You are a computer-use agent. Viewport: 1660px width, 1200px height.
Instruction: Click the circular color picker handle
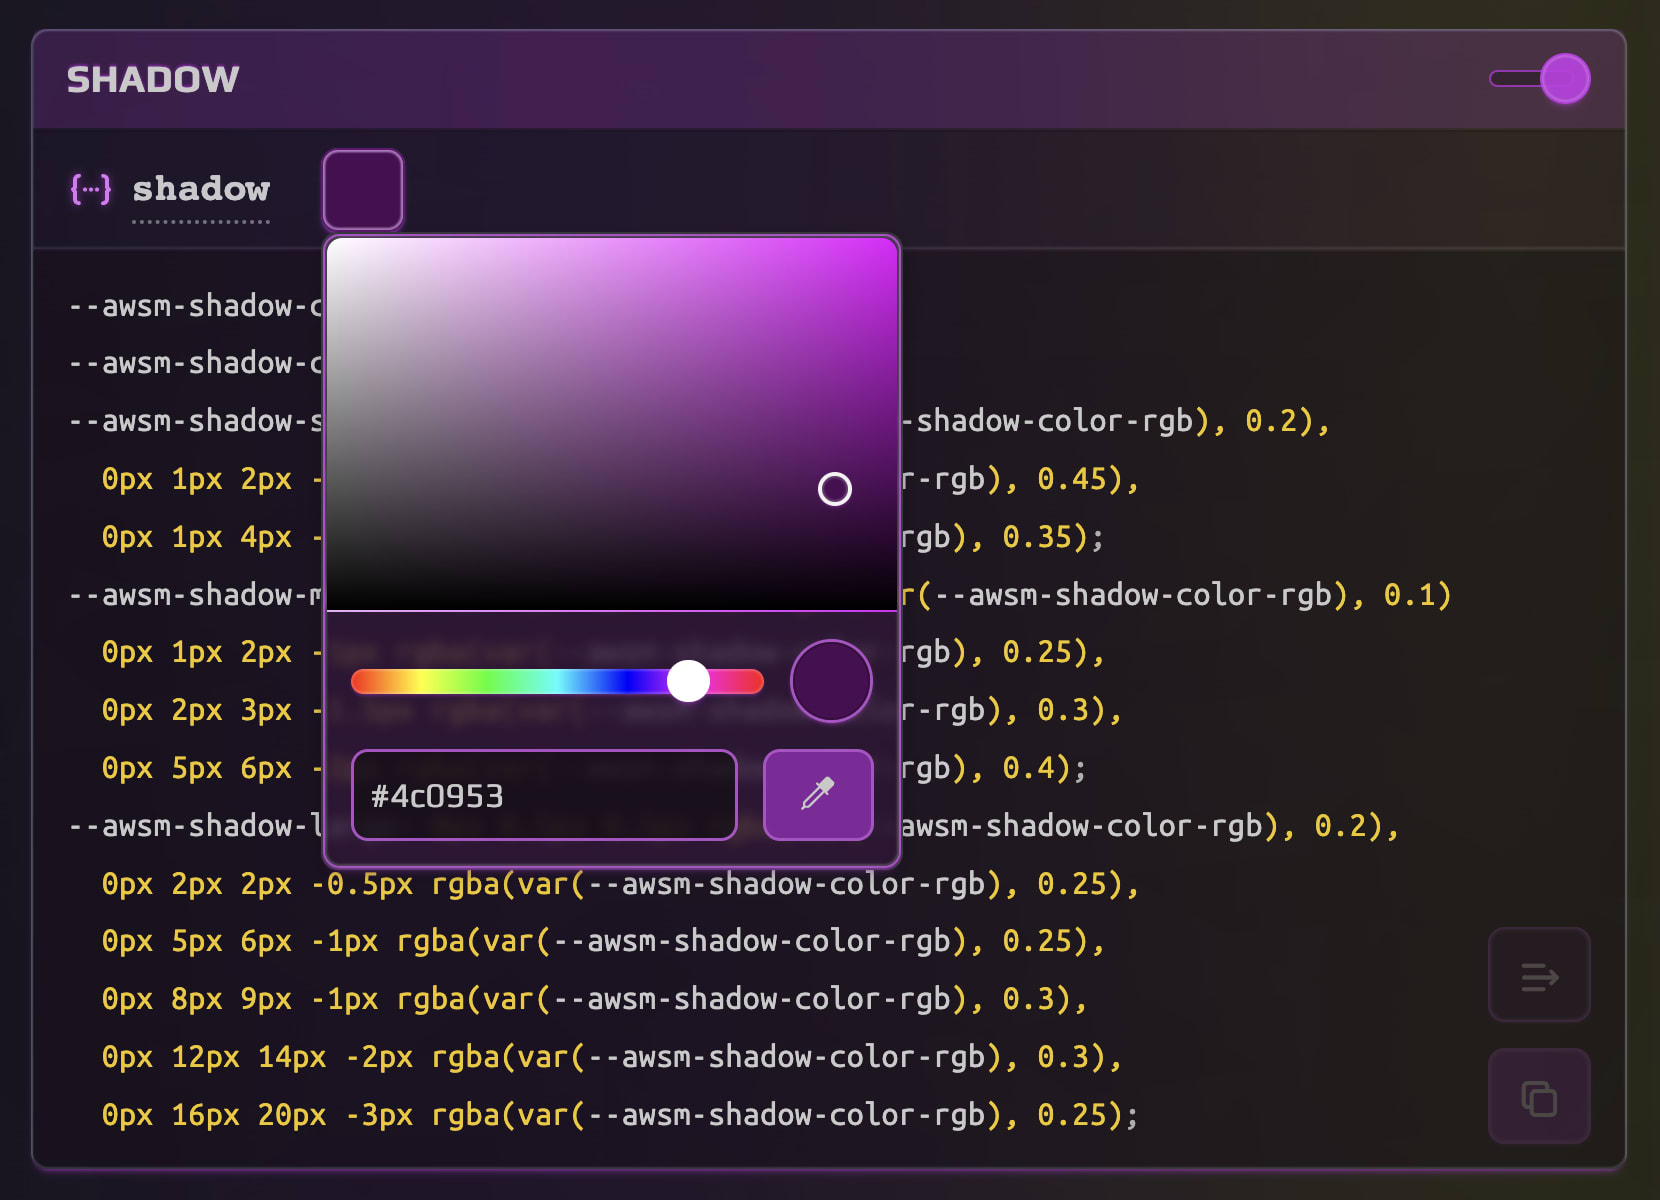(835, 489)
